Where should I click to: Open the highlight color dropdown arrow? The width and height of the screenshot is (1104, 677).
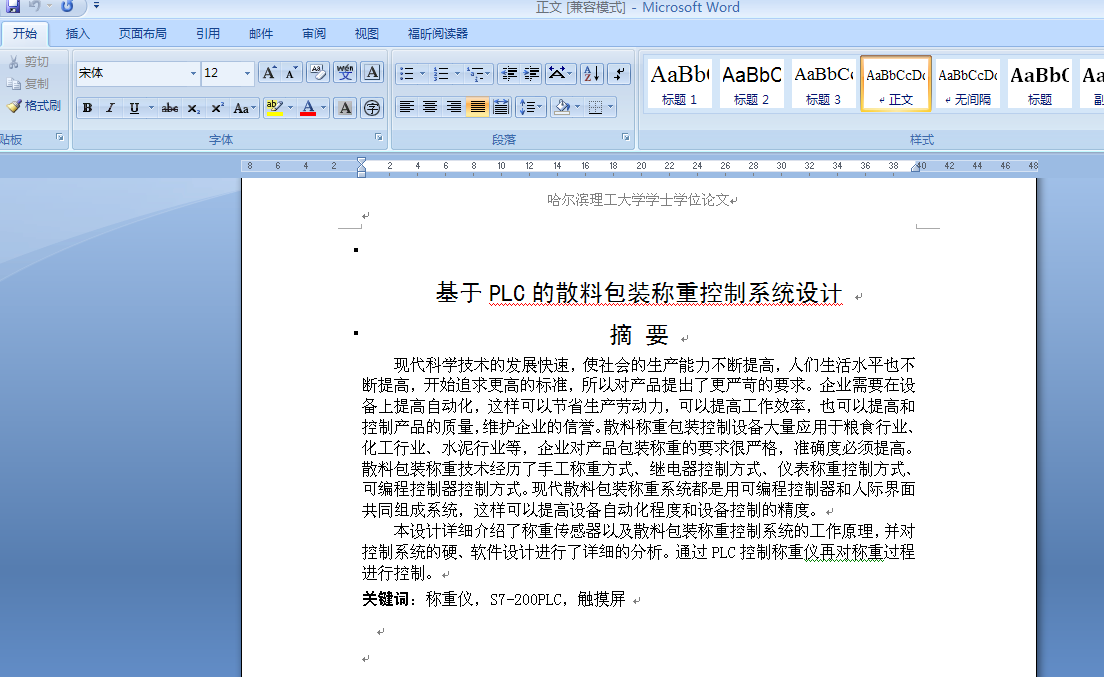pyautogui.click(x=291, y=108)
